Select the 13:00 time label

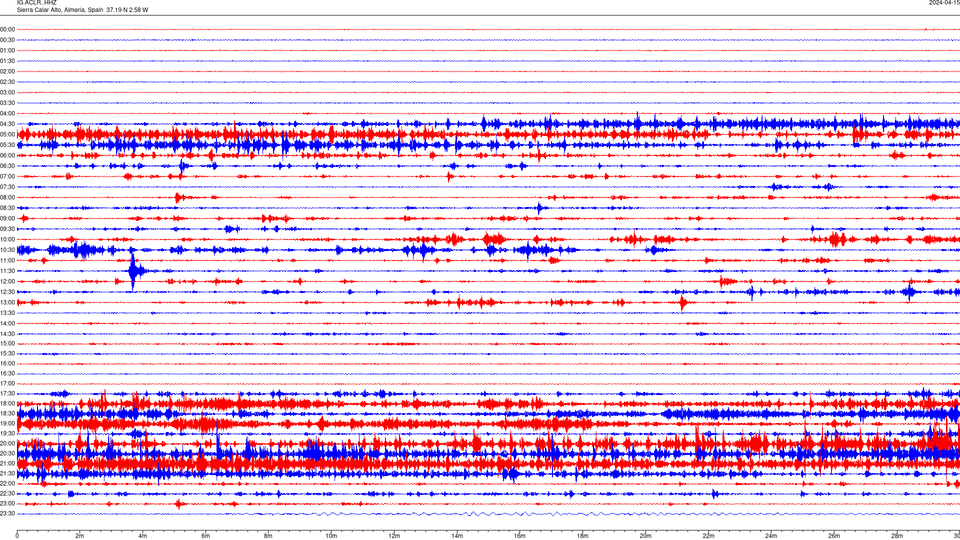coord(7,302)
